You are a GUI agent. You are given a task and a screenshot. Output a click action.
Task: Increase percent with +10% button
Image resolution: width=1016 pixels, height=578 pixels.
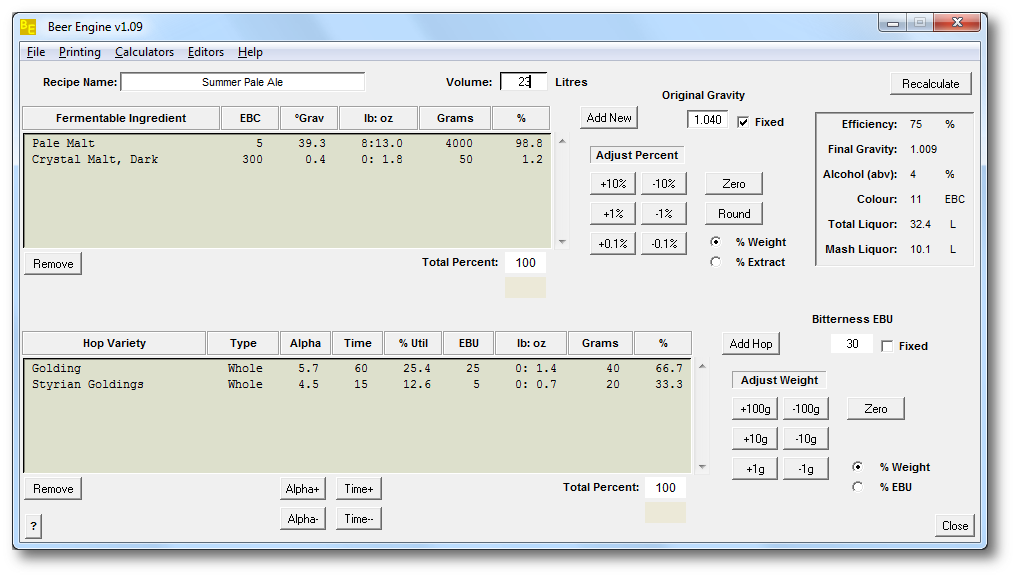[x=613, y=184]
